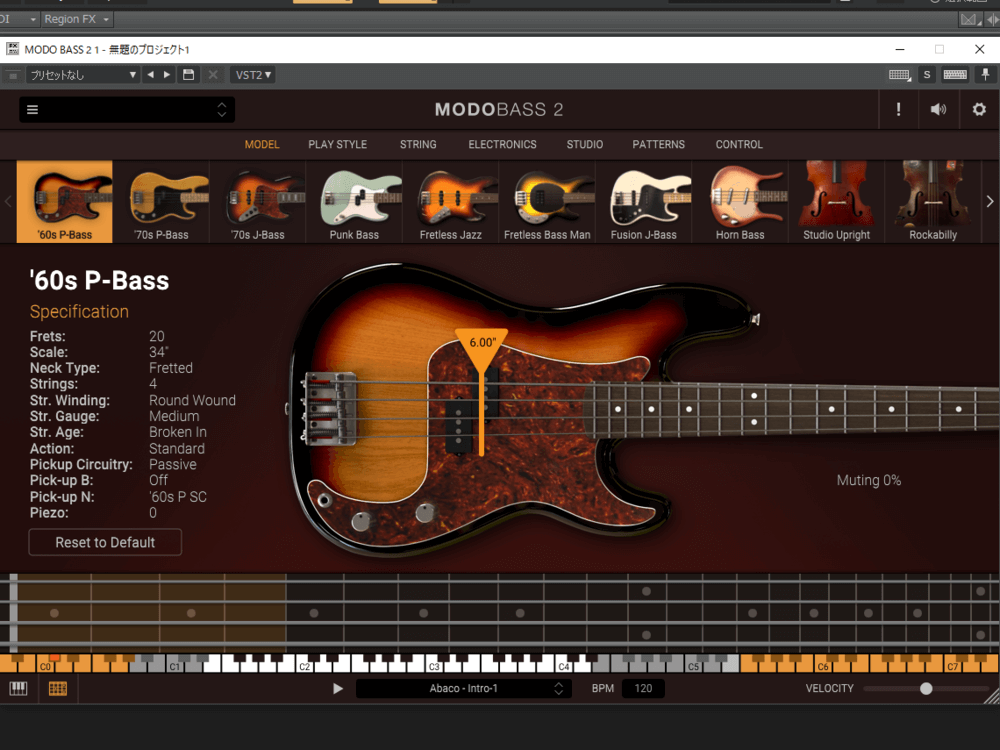Image resolution: width=1000 pixels, height=750 pixels.
Task: Open the host preset dropdown プリセットなし
Action: 82,75
